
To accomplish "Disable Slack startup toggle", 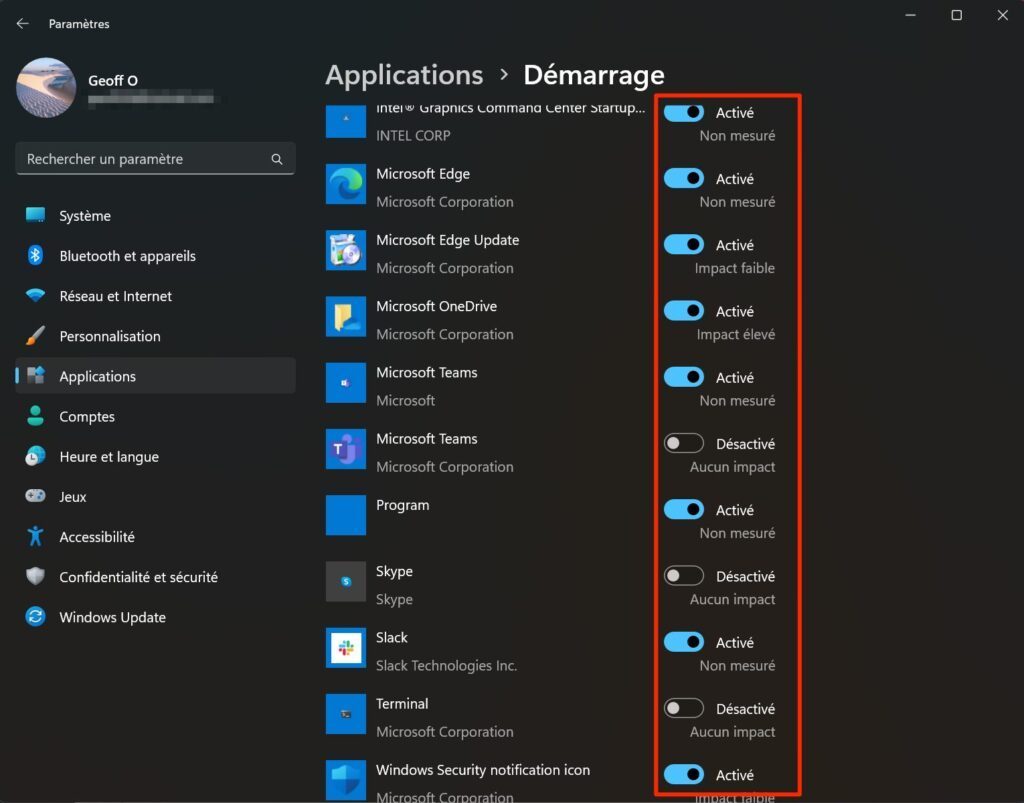I will (684, 642).
